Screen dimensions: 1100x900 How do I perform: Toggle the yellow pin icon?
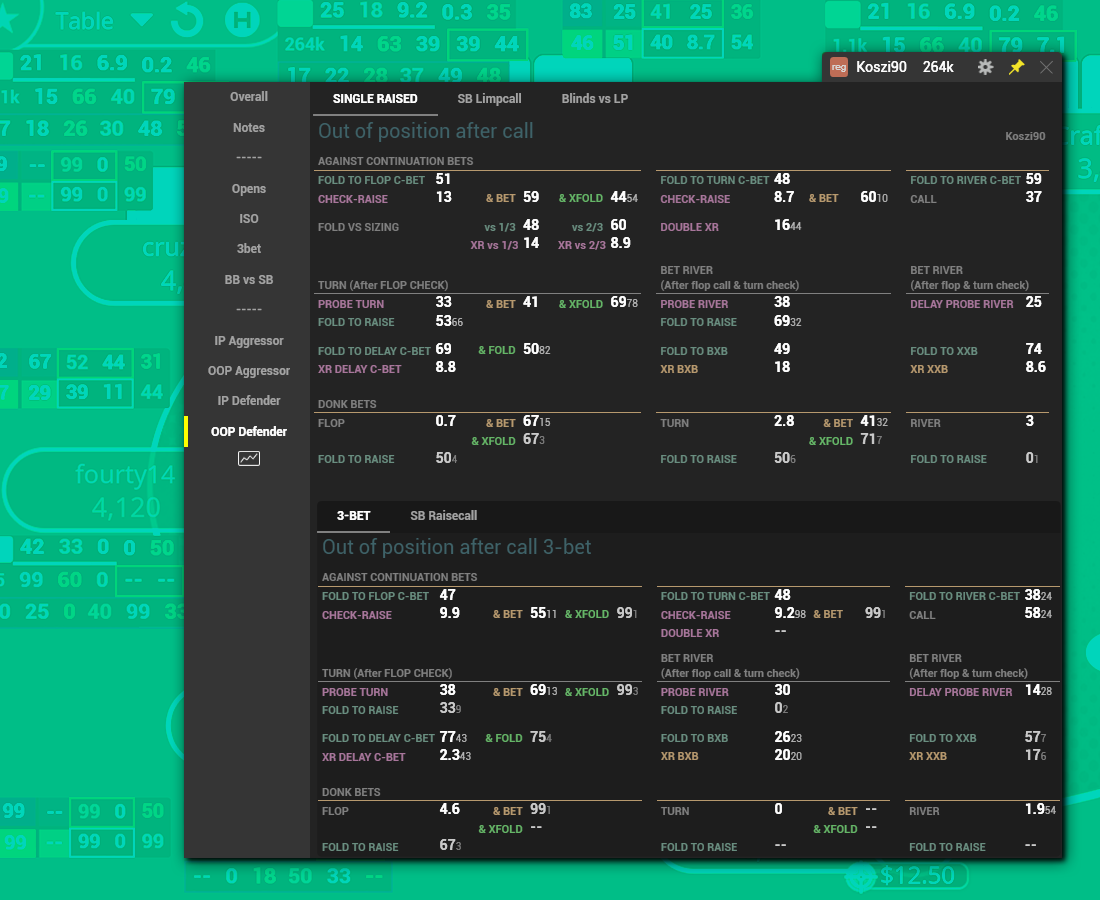point(1016,67)
